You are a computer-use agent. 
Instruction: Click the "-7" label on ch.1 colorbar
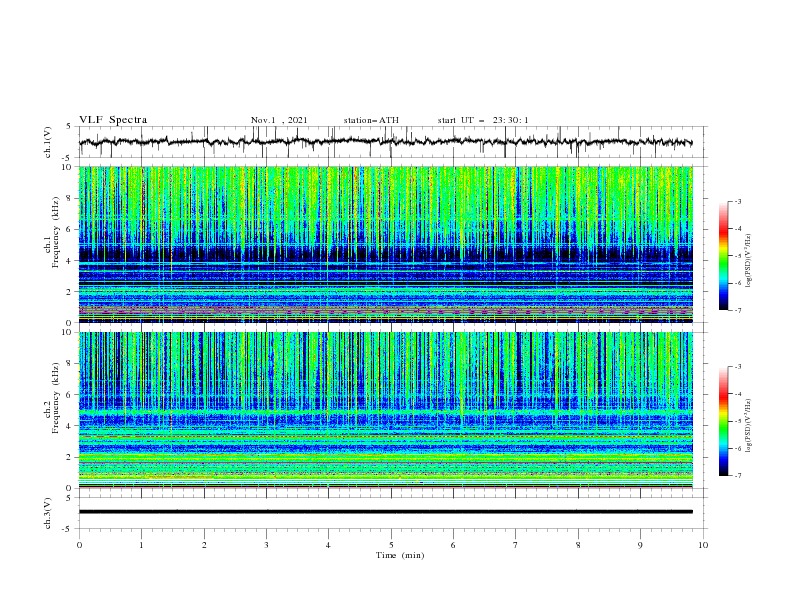point(737,310)
